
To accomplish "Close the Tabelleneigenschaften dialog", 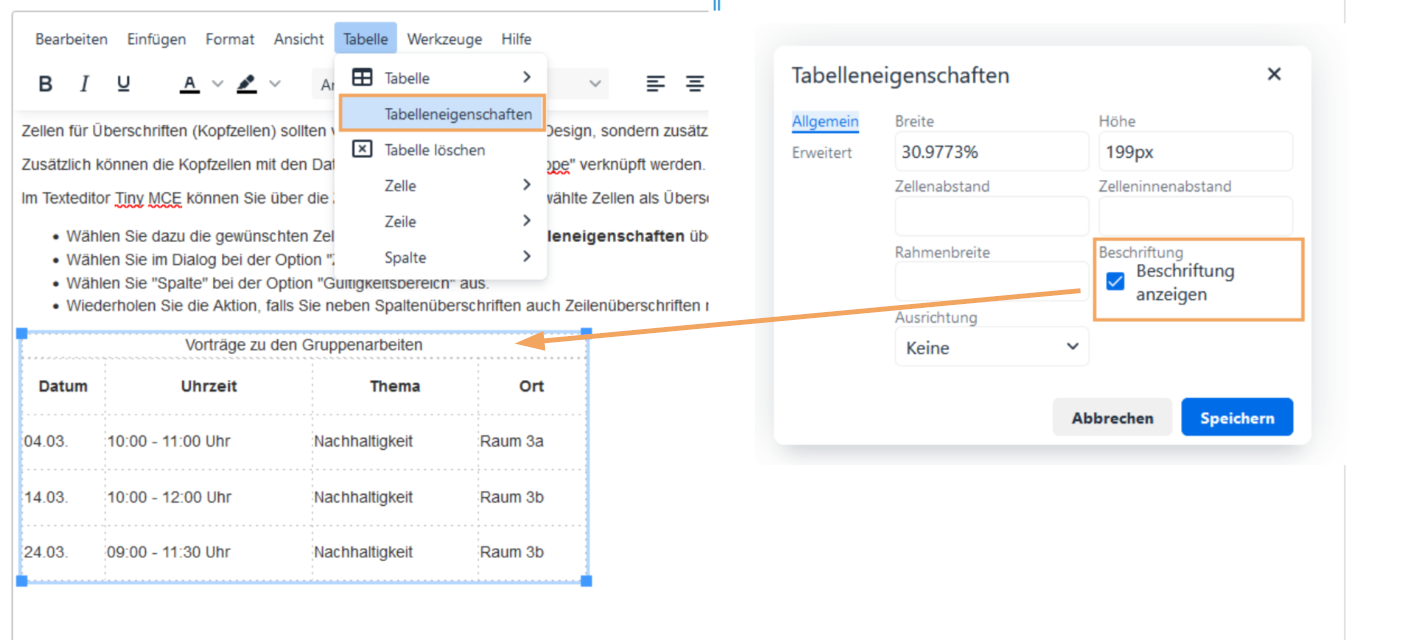I will tap(1274, 74).
